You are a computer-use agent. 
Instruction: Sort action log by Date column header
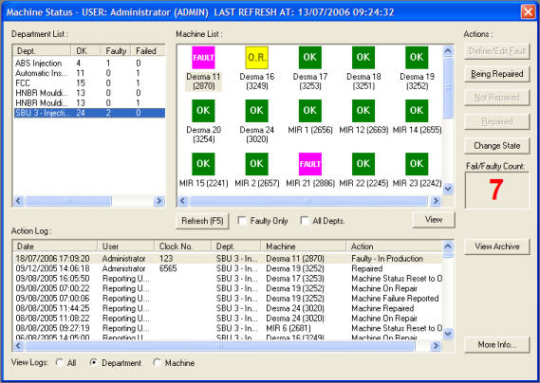55,246
